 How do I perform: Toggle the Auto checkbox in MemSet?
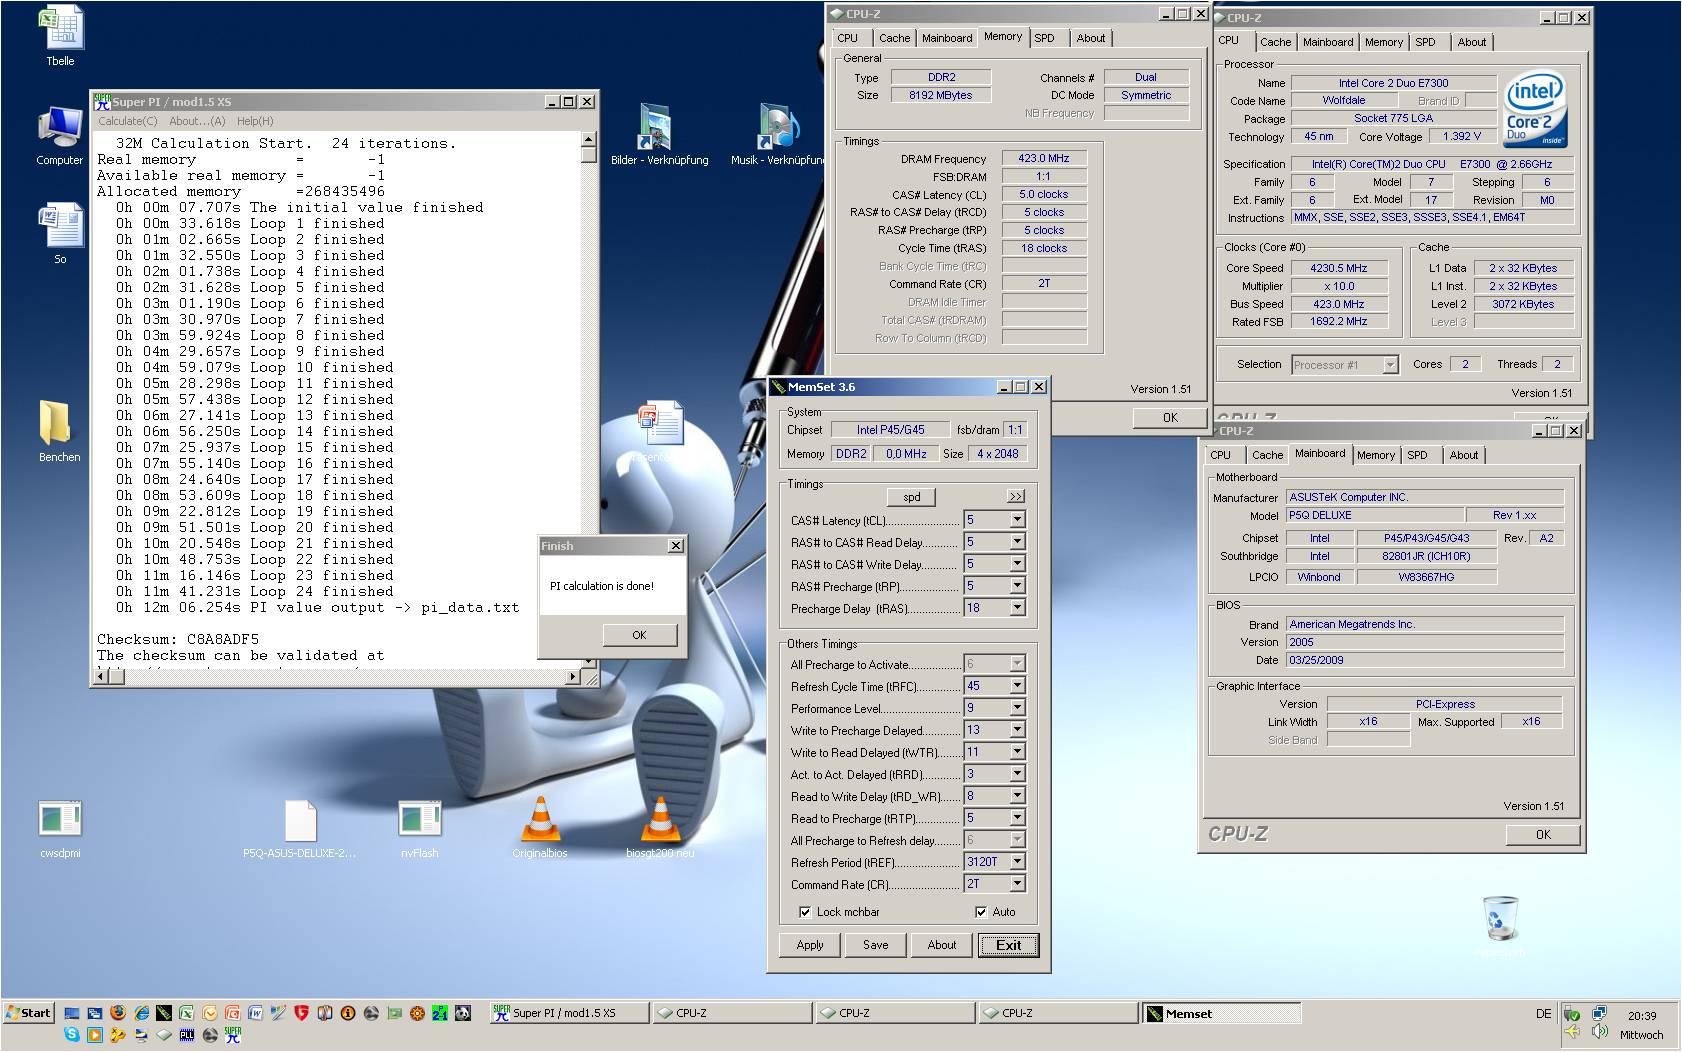tap(980, 912)
